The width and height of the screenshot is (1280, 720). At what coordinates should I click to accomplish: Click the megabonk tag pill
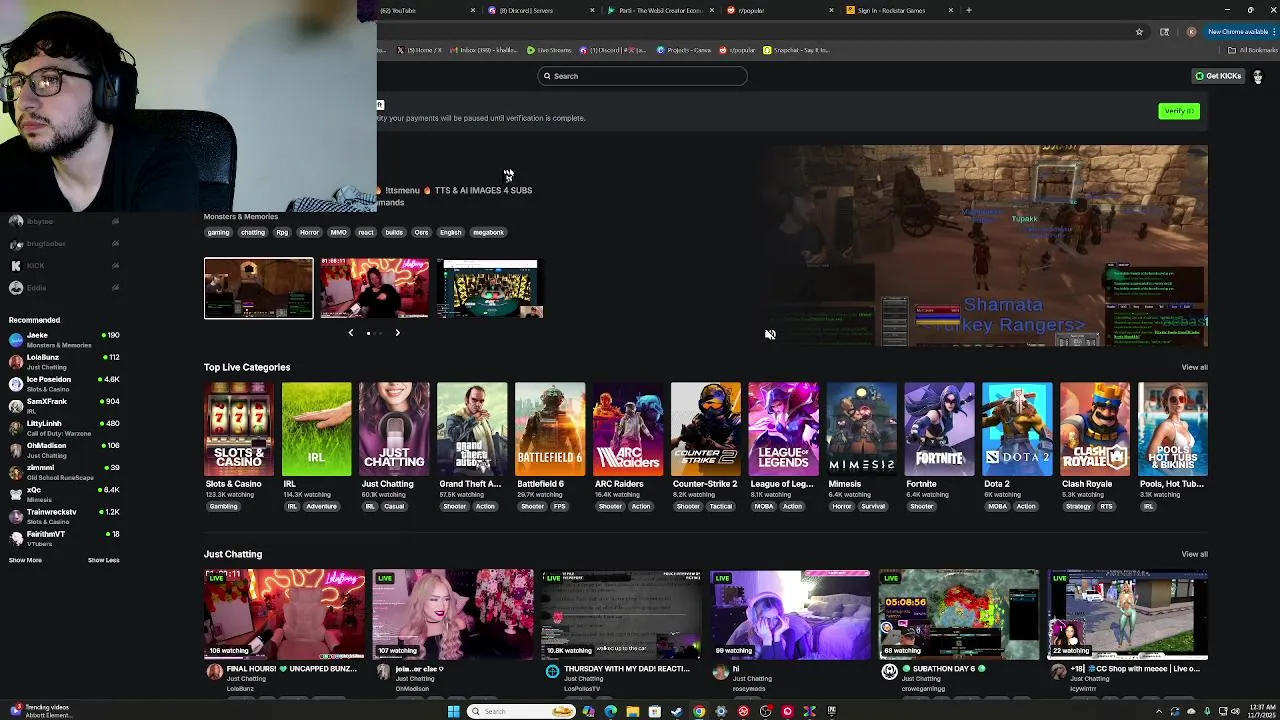488,232
